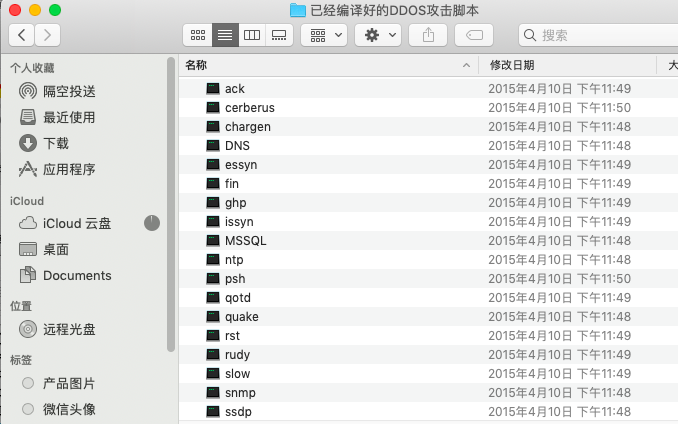Select the fin file icon
678x424 pixels.
213,184
